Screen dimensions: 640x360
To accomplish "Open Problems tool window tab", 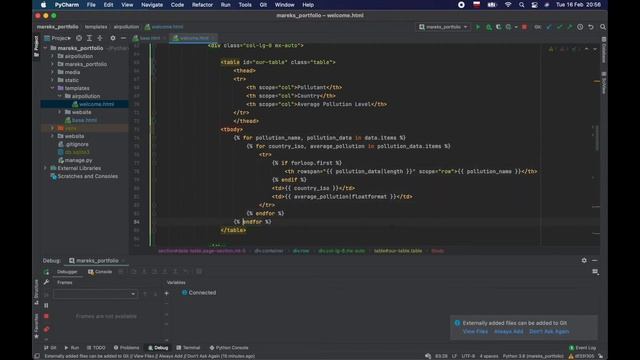I will pyautogui.click(x=127, y=348).
